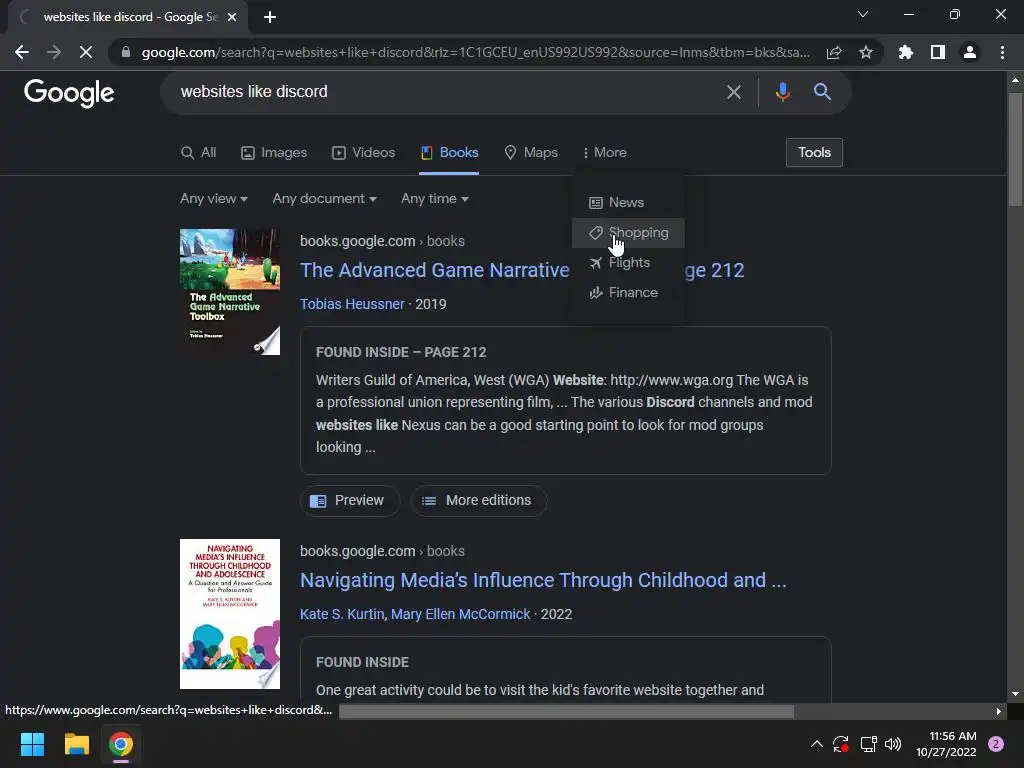Switch to the All results tab

[x=199, y=153]
